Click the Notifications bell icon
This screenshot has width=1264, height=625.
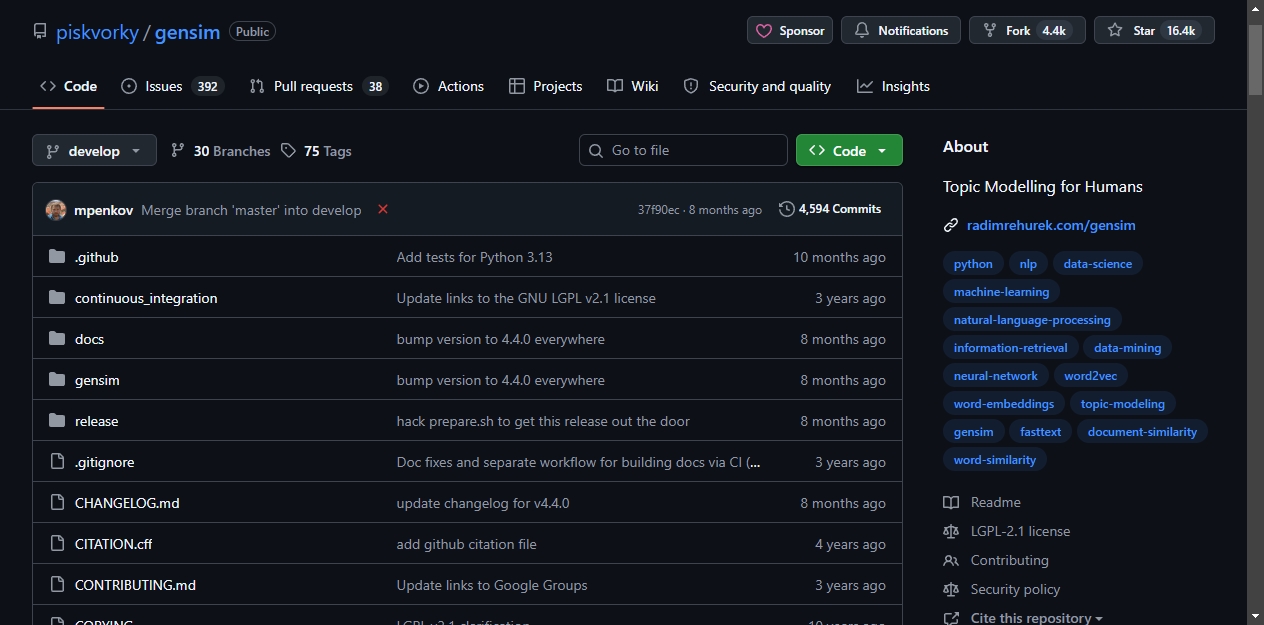pyautogui.click(x=862, y=31)
